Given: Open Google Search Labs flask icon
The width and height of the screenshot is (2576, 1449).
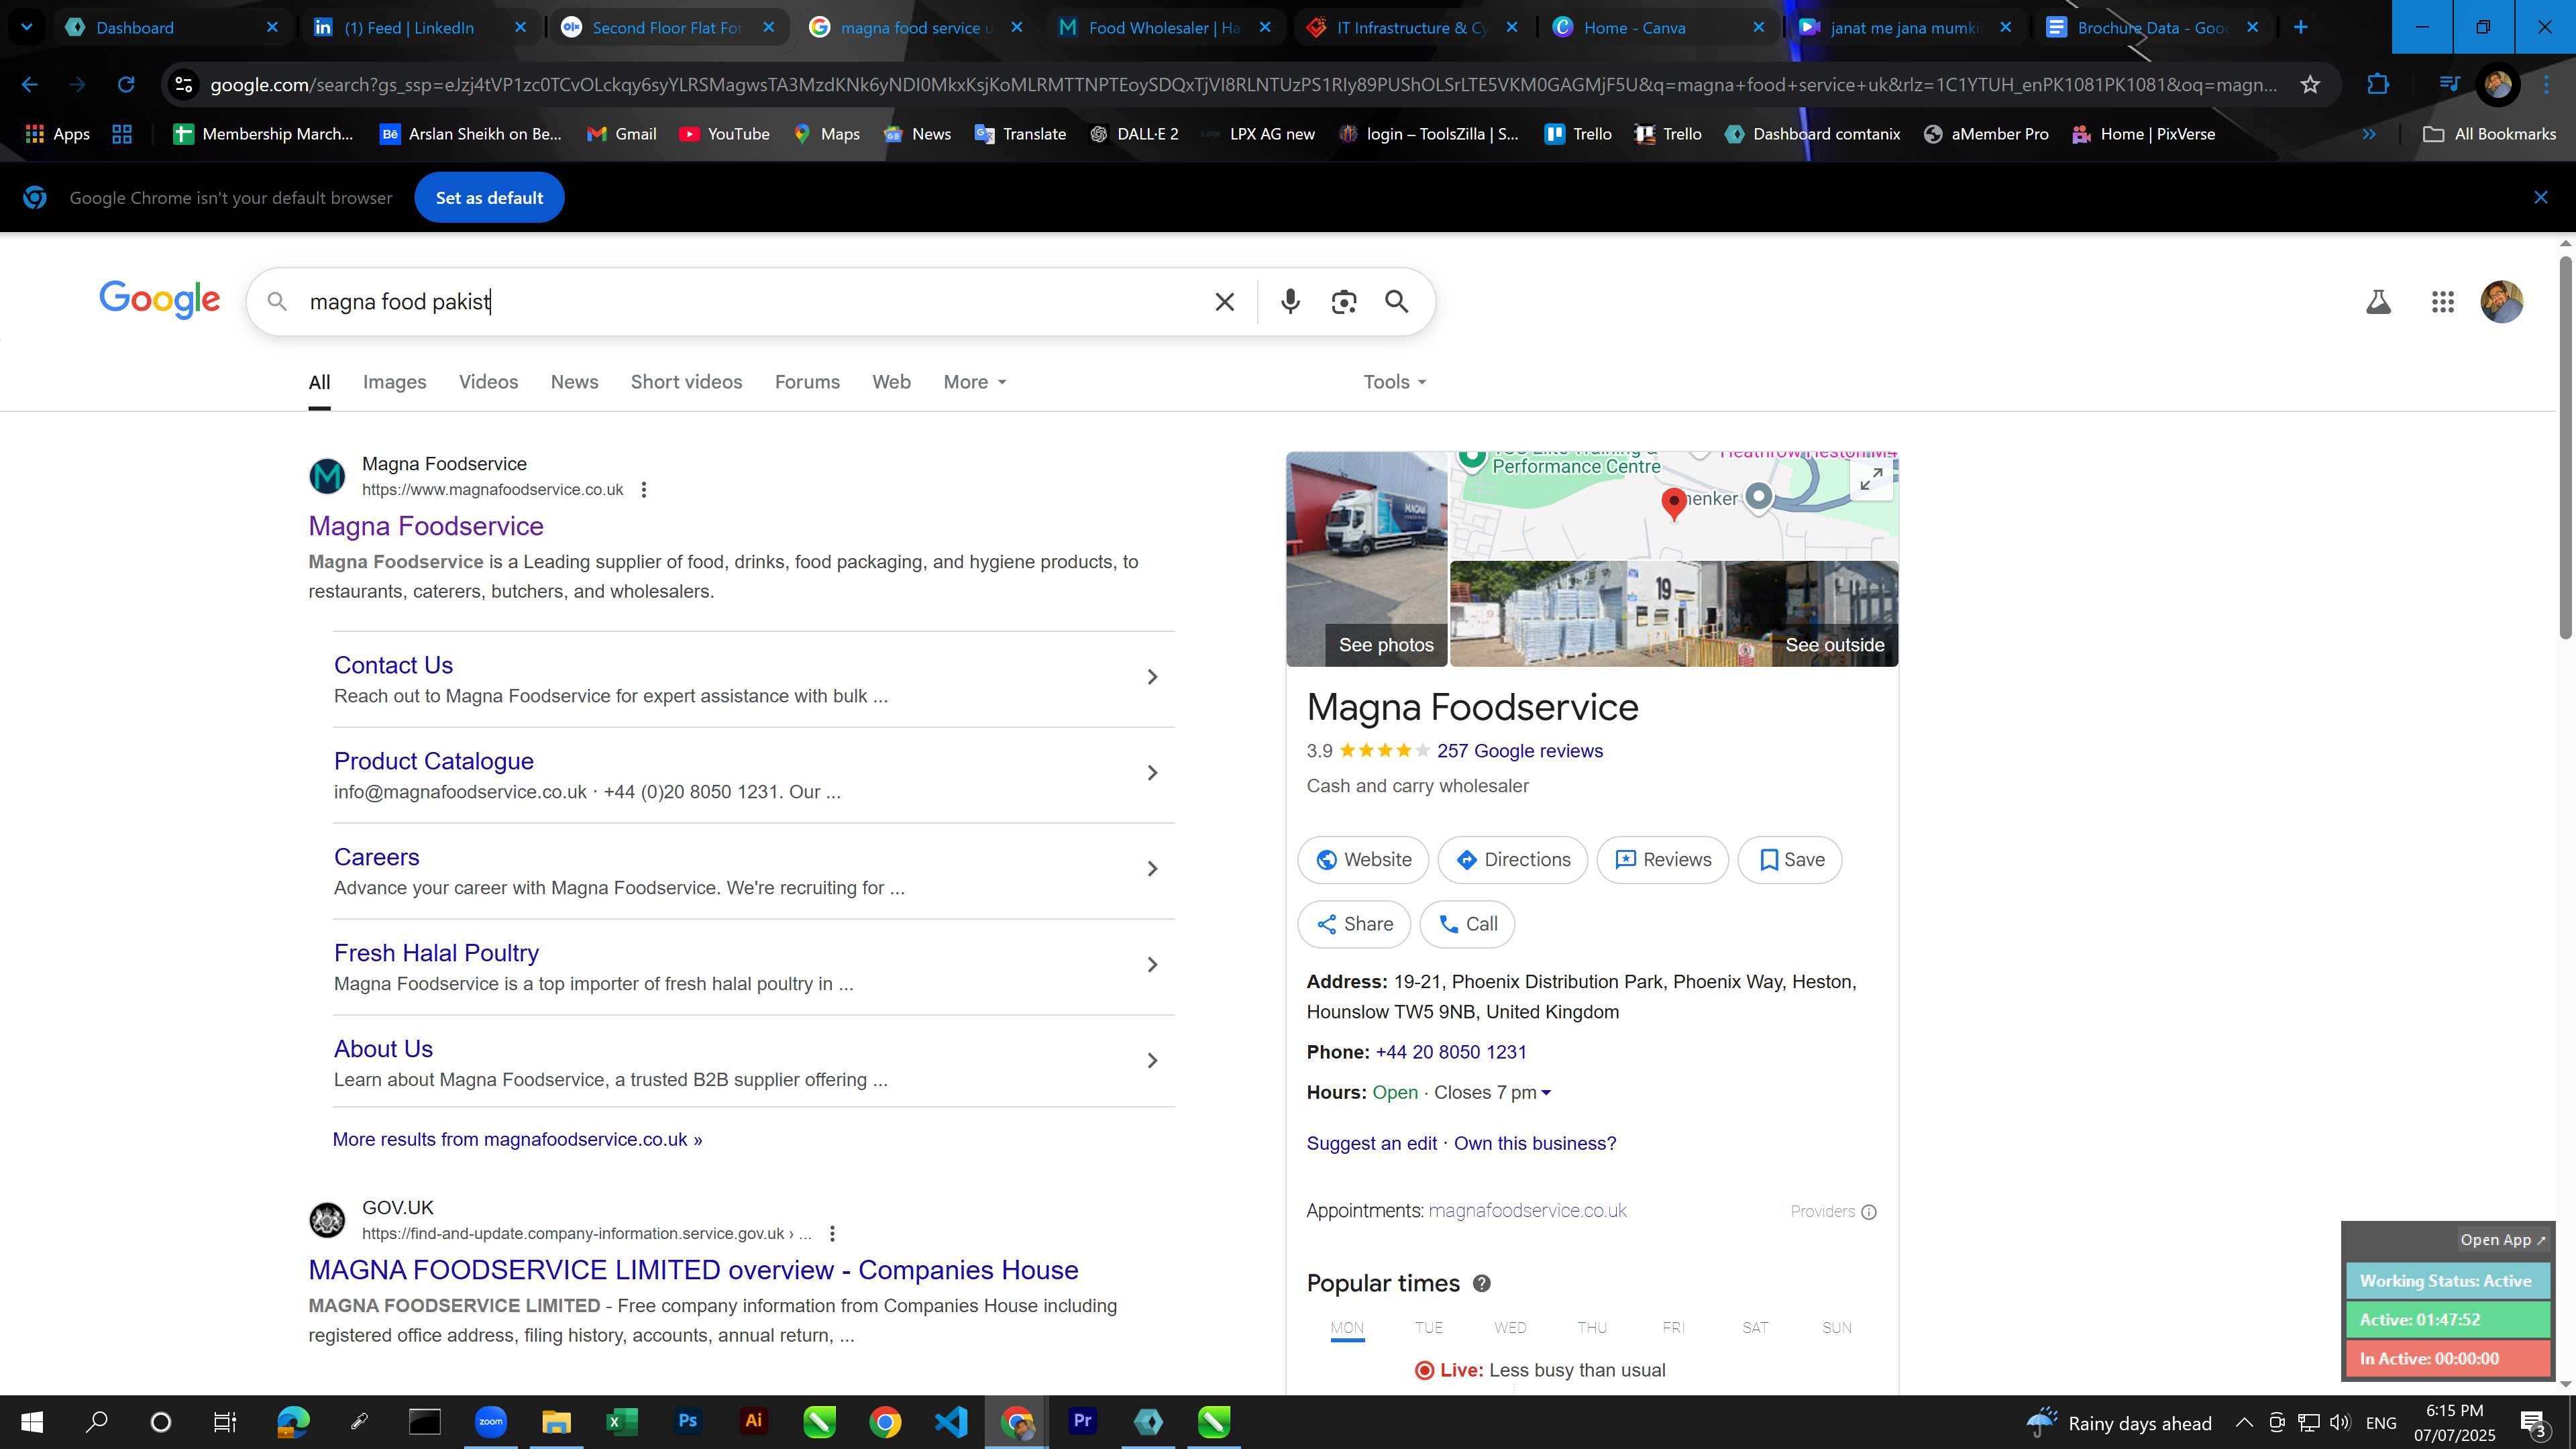Looking at the screenshot, I should tap(2378, 302).
